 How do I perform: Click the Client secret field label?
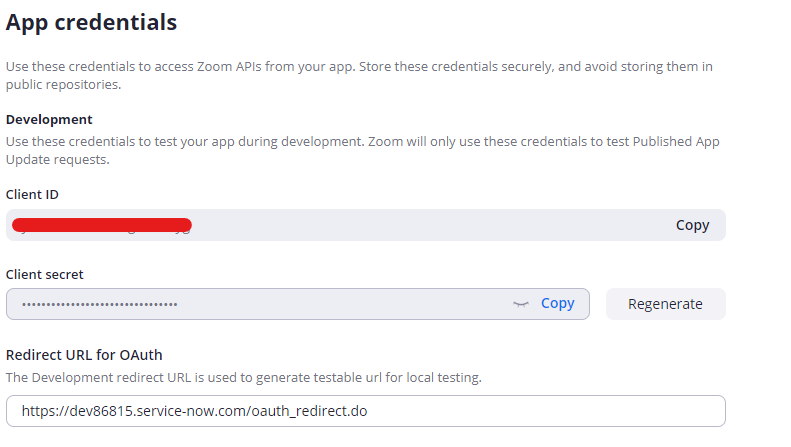(44, 274)
